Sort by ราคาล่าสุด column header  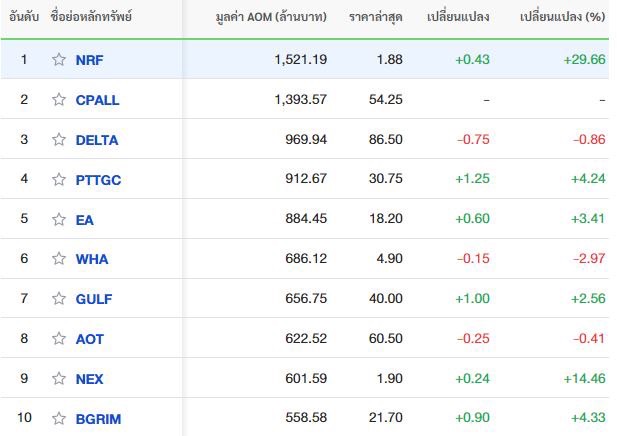tap(375, 17)
